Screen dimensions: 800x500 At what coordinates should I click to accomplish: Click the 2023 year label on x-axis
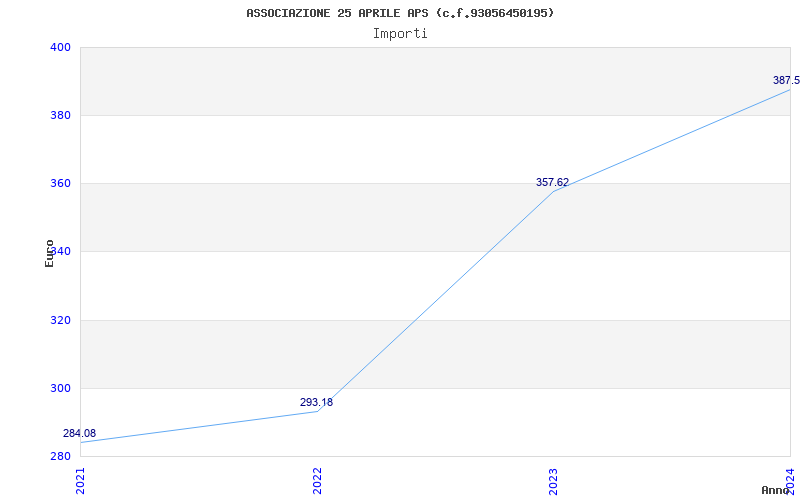[554, 480]
